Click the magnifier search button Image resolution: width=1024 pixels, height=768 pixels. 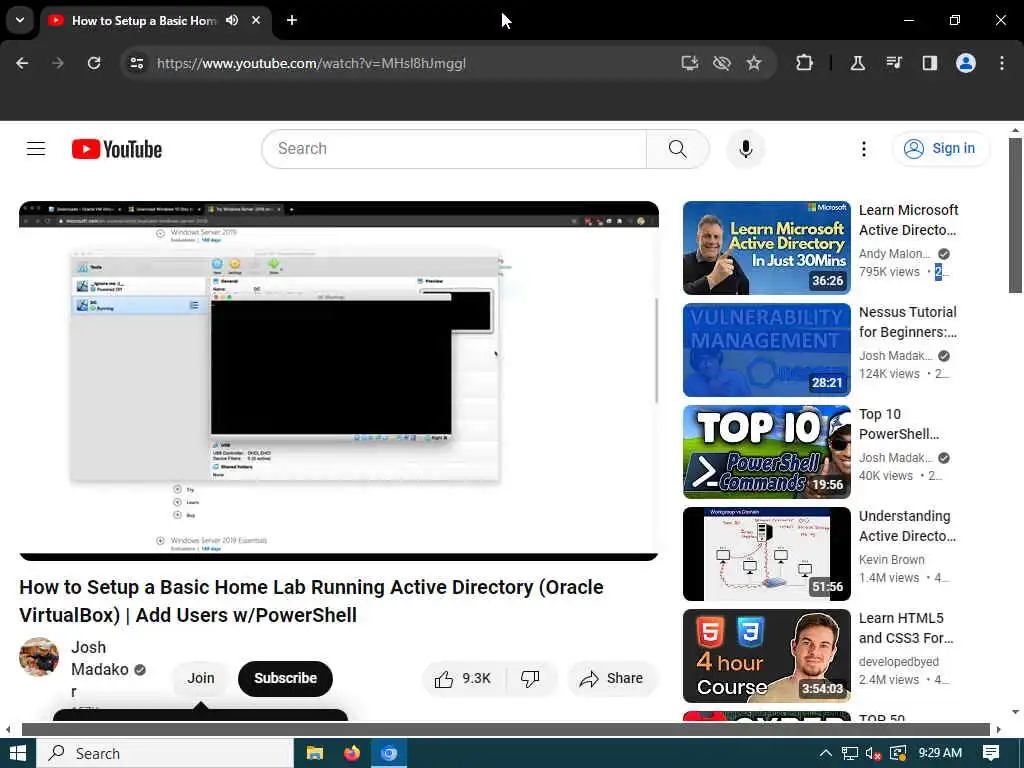pyautogui.click(x=677, y=149)
